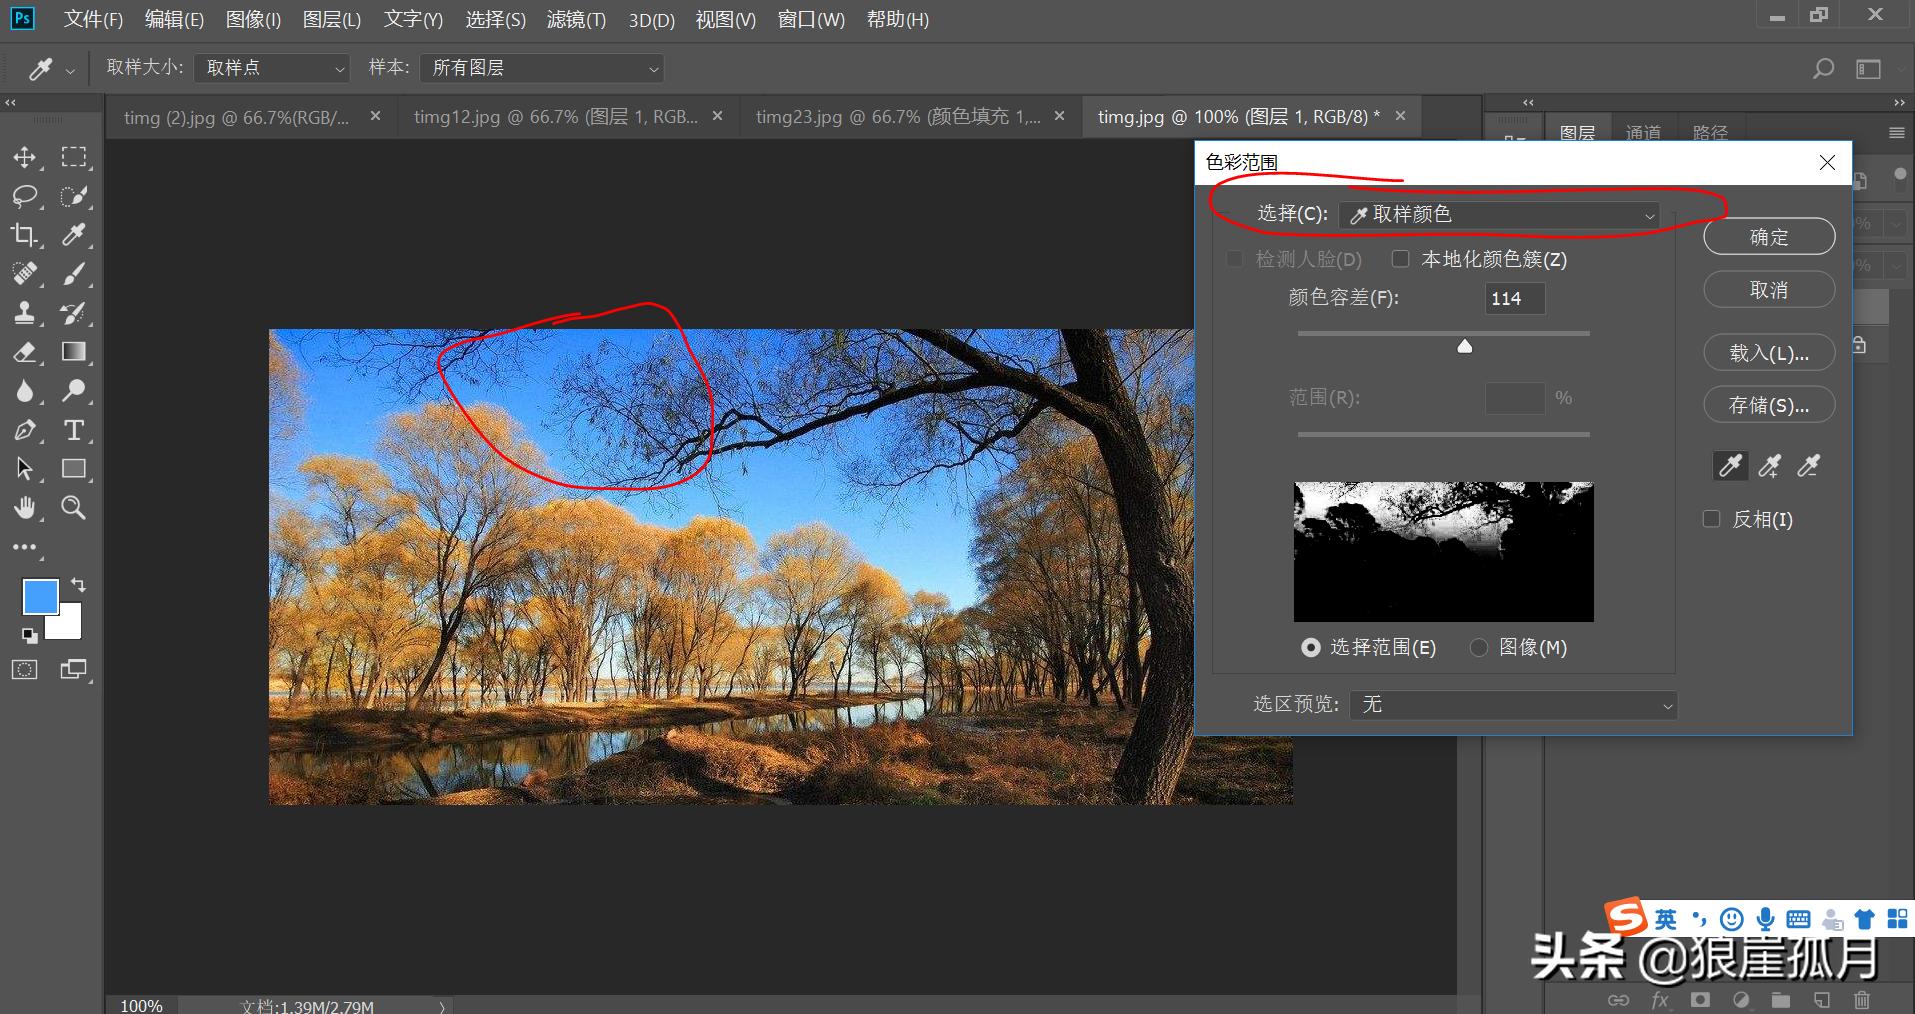
Task: Switch to the timg23.jpg document tab
Action: (x=880, y=116)
